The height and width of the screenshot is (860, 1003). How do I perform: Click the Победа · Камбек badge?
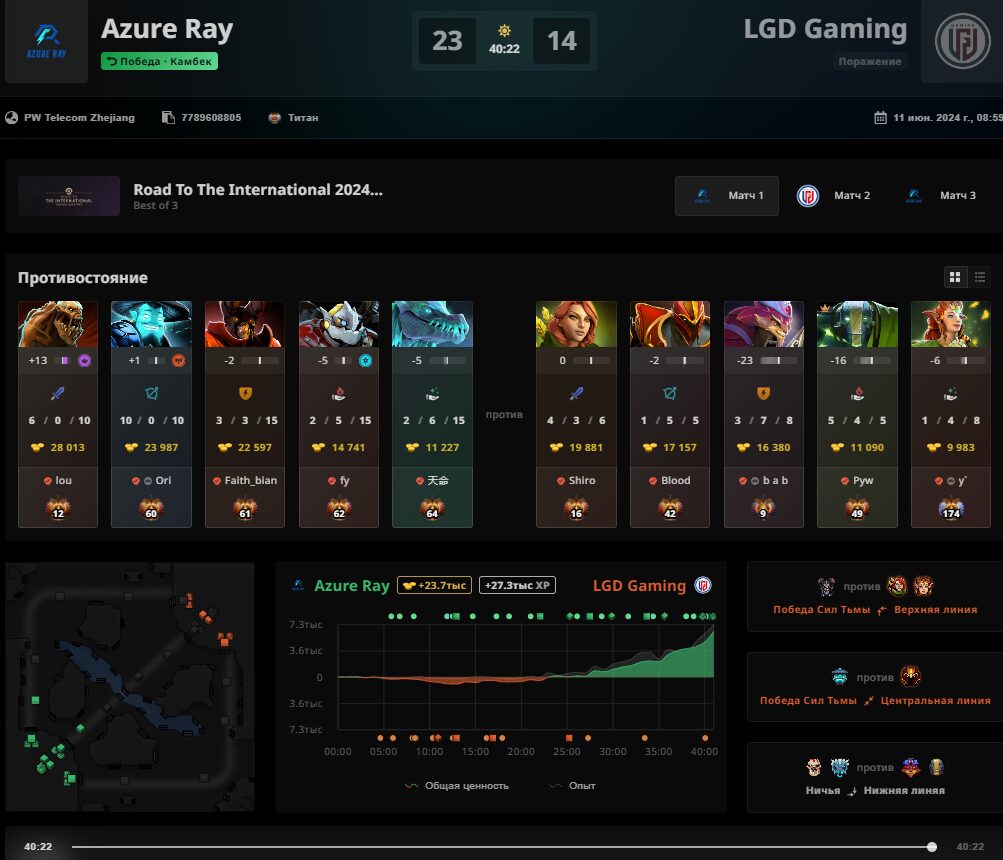[x=159, y=61]
